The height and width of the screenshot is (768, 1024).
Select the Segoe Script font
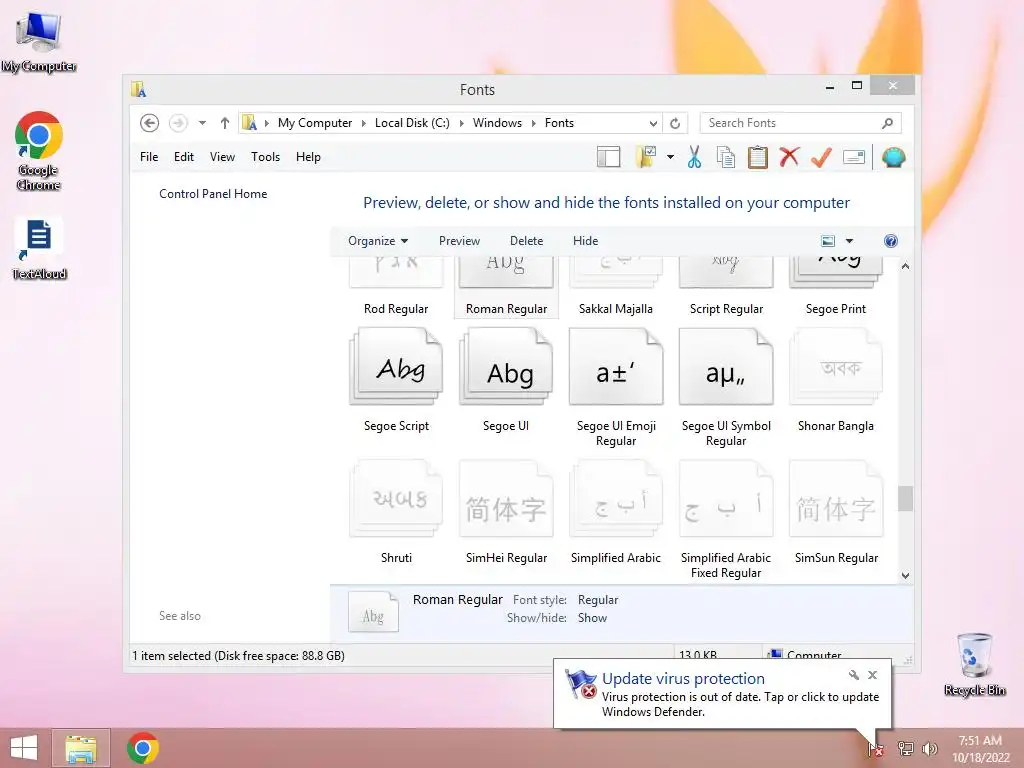[396, 381]
